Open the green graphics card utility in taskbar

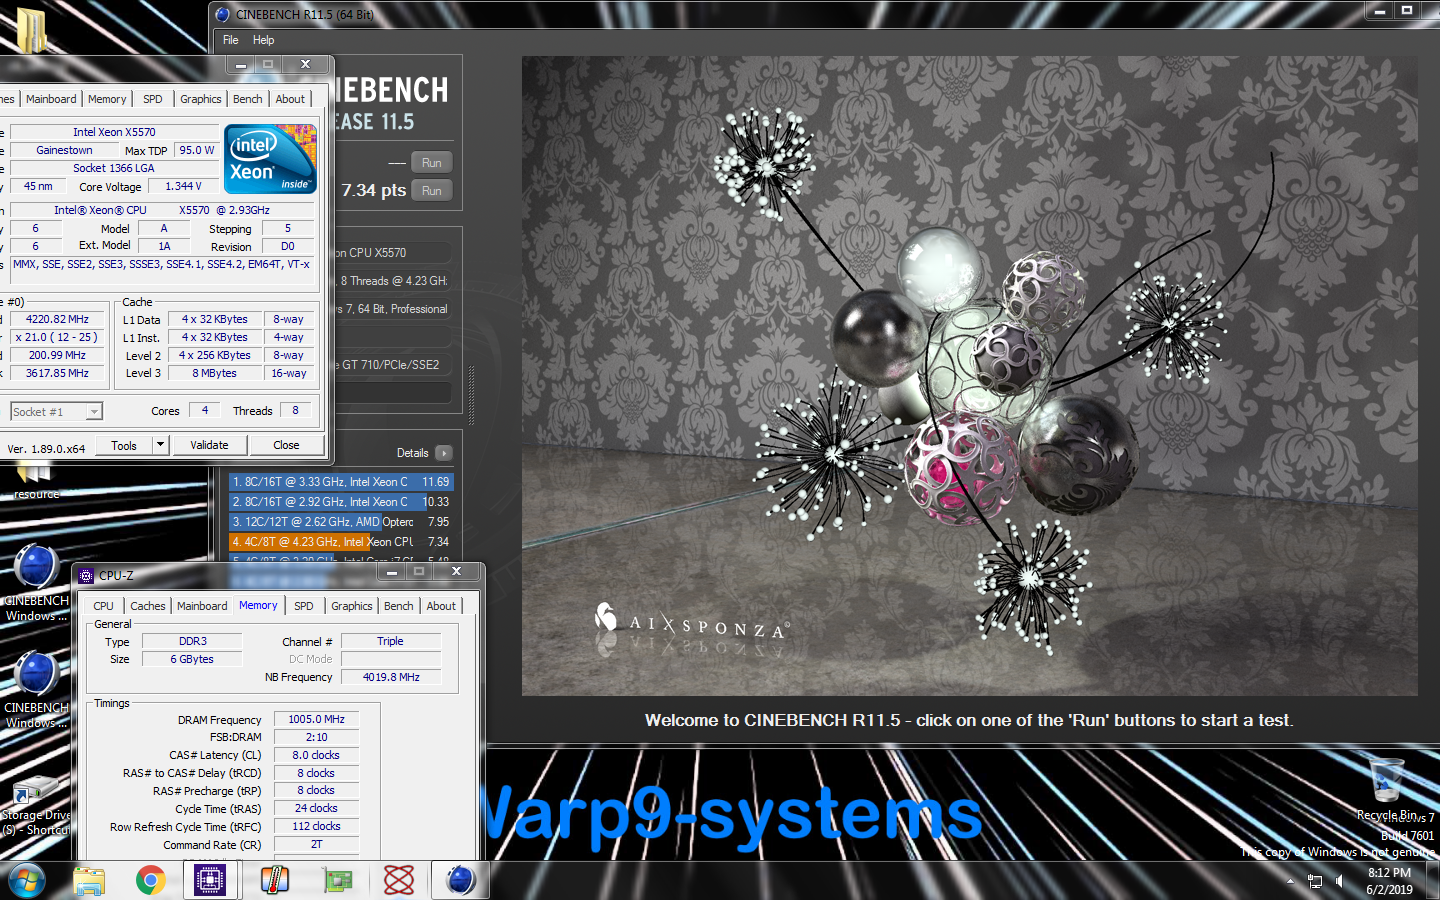pos(338,881)
